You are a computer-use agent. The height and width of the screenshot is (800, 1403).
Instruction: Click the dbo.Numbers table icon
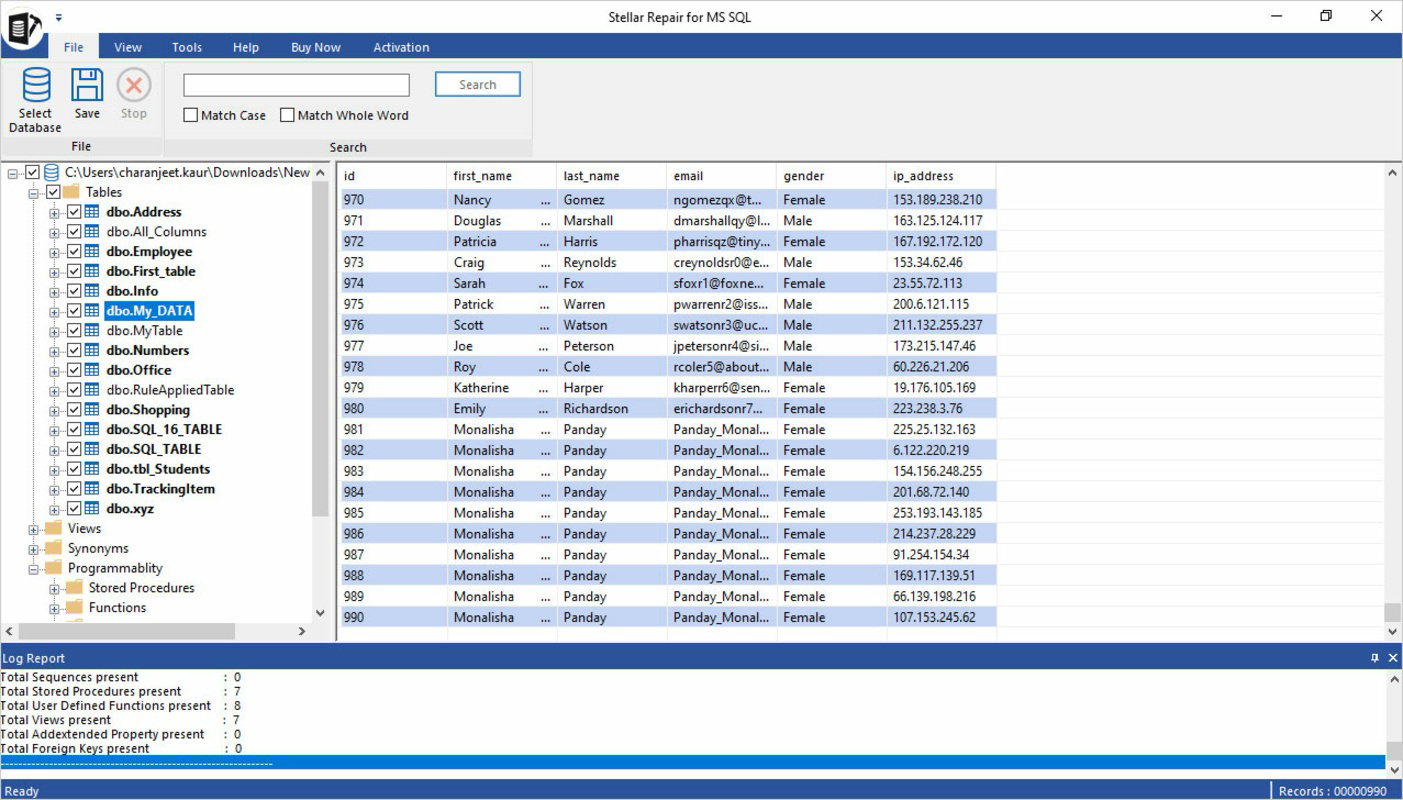point(92,351)
